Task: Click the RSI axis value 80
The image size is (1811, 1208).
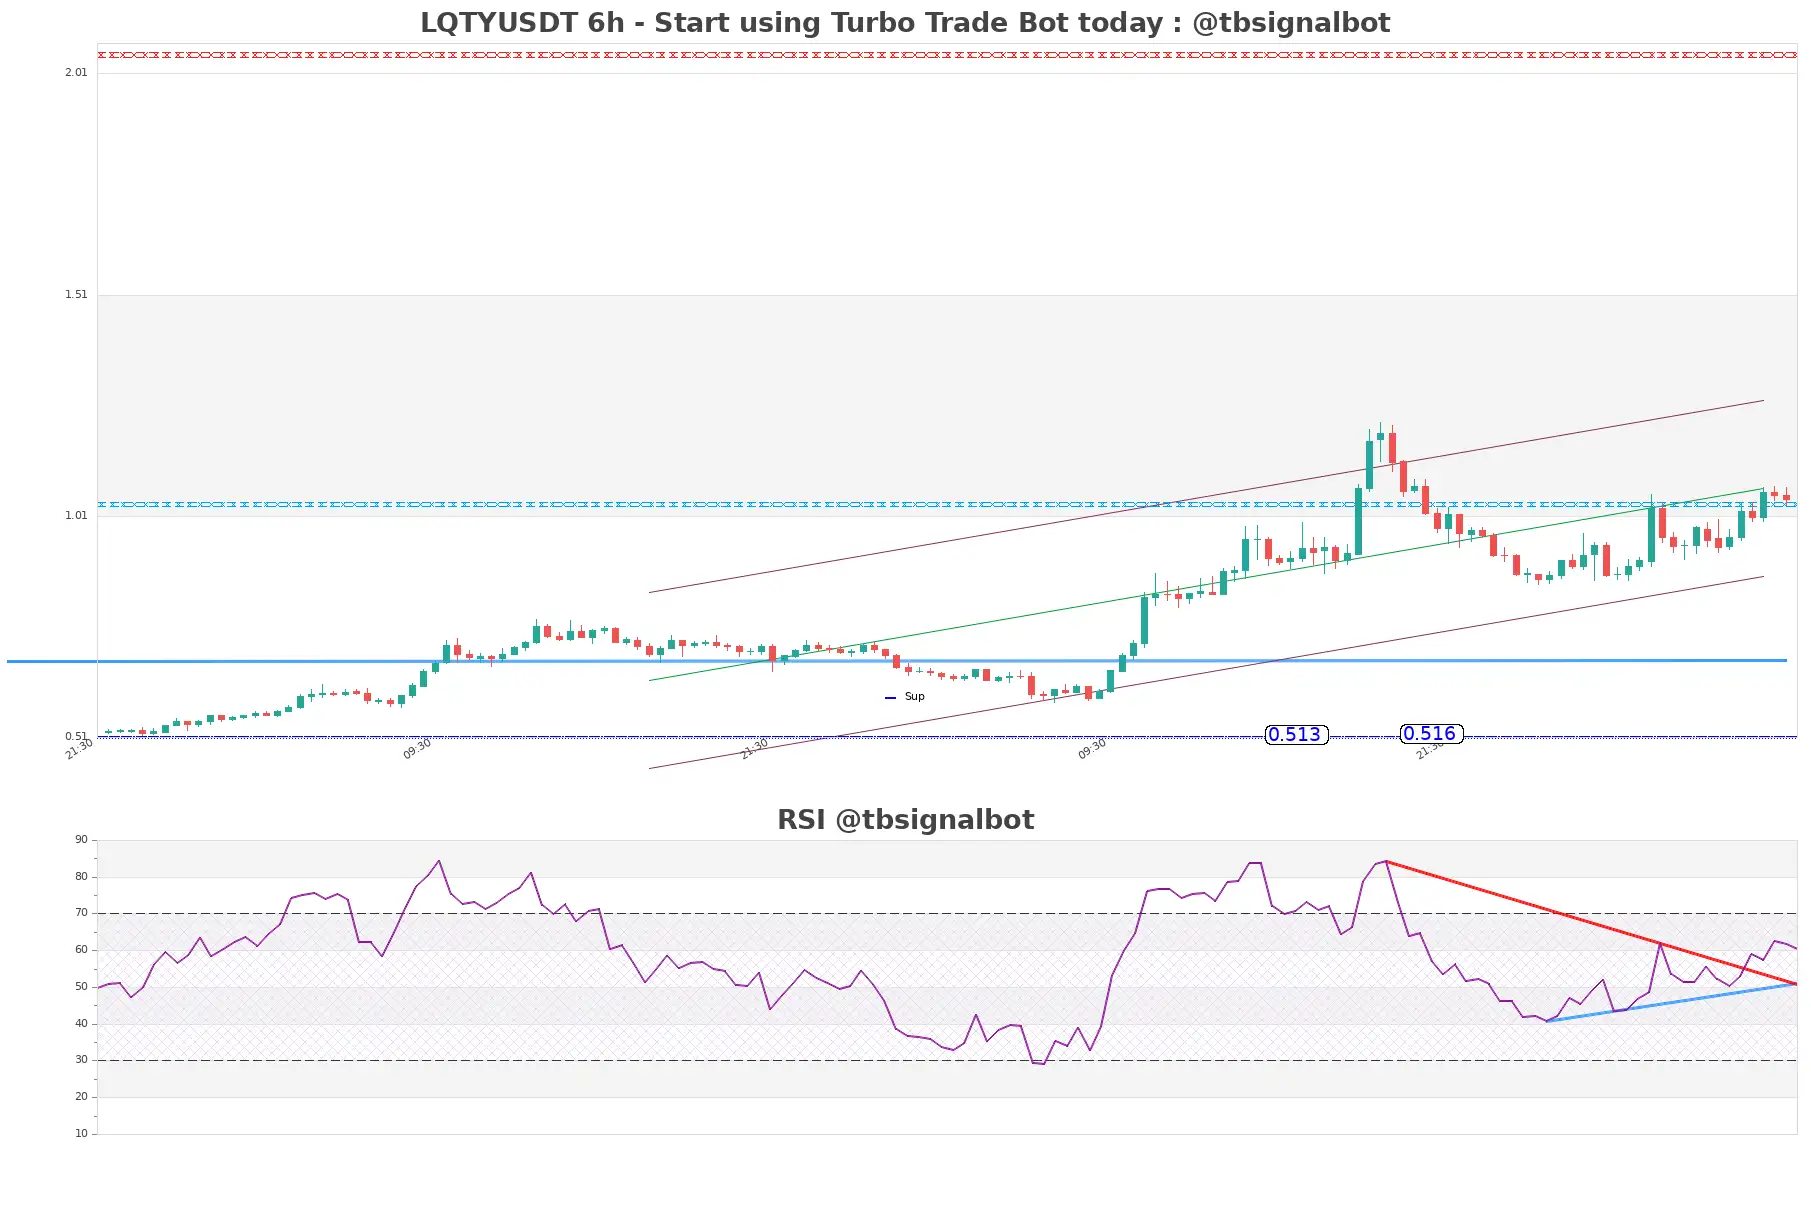Action: click(x=81, y=877)
